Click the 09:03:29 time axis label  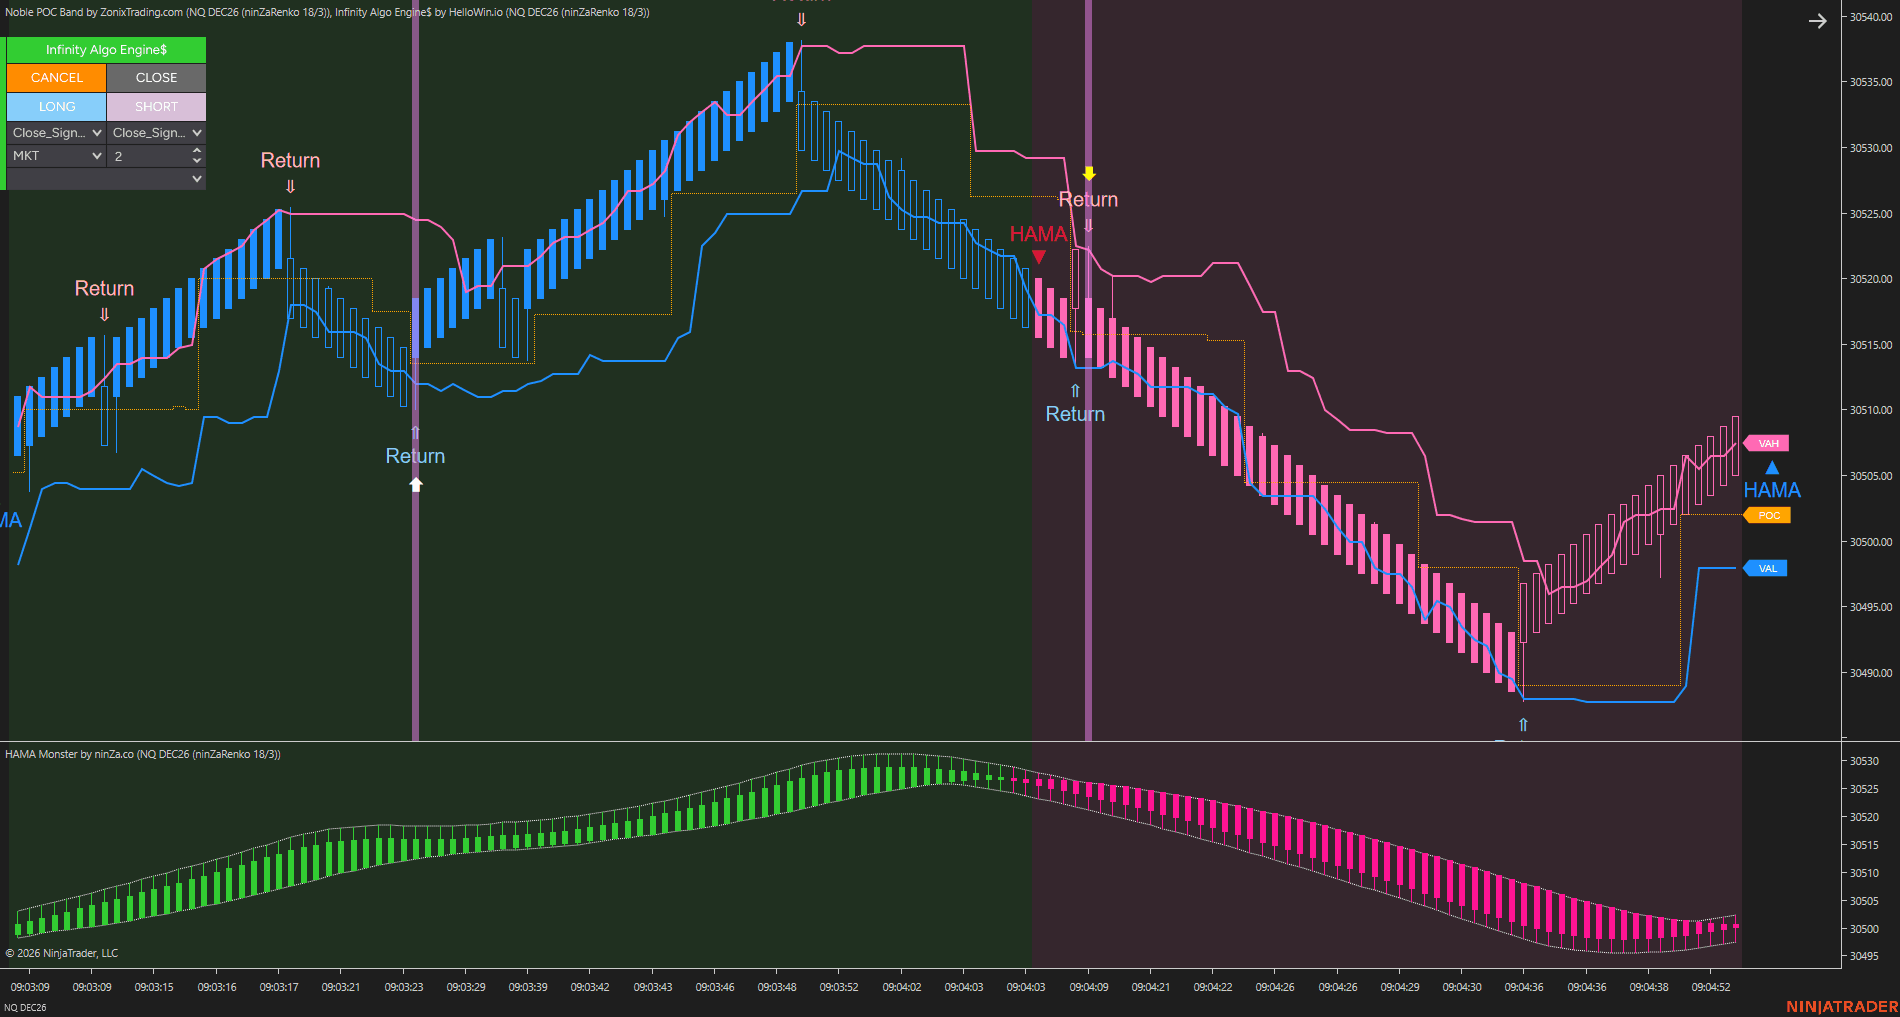pyautogui.click(x=466, y=987)
